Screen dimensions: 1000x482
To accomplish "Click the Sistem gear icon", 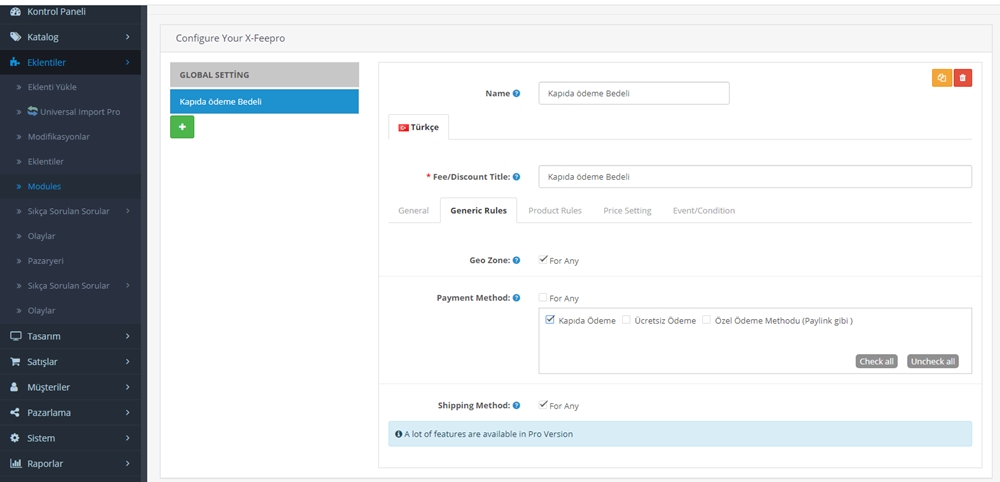I will pos(15,438).
